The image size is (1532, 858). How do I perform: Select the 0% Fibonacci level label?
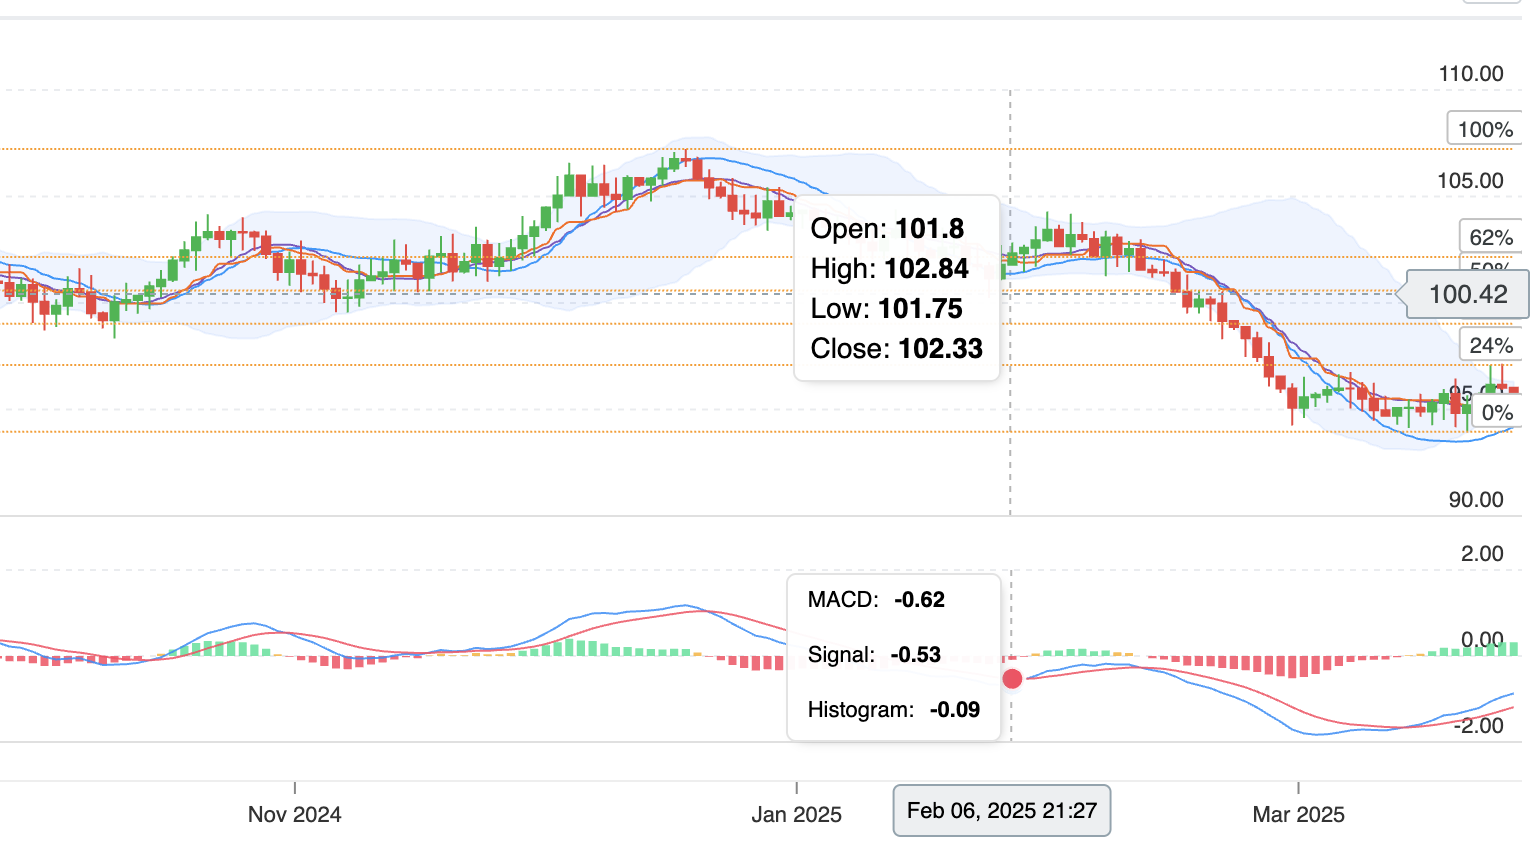click(1496, 412)
